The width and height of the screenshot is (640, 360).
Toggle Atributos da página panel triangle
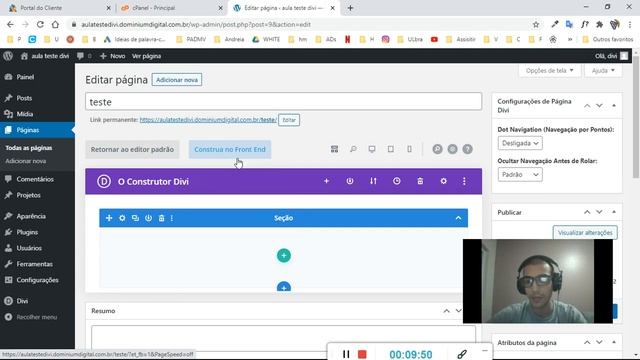pos(614,342)
